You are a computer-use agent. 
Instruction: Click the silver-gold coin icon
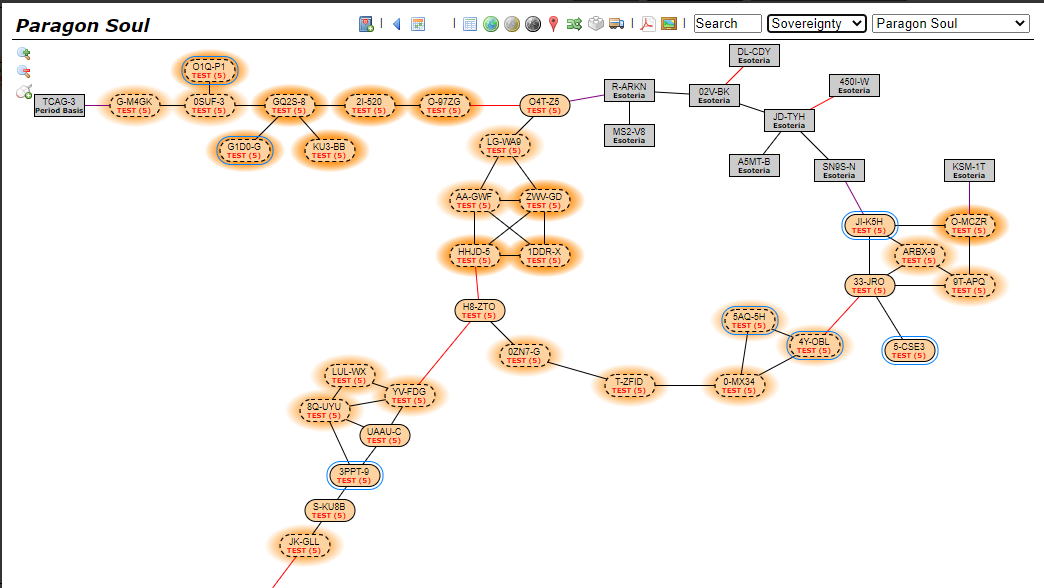click(511, 24)
